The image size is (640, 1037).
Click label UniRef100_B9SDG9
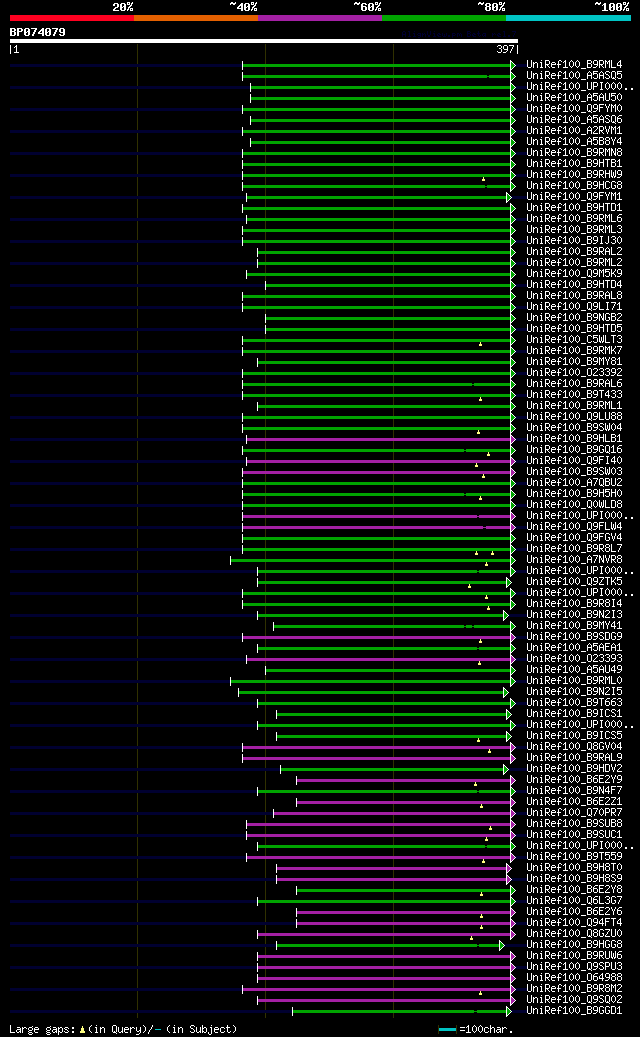[575, 636]
